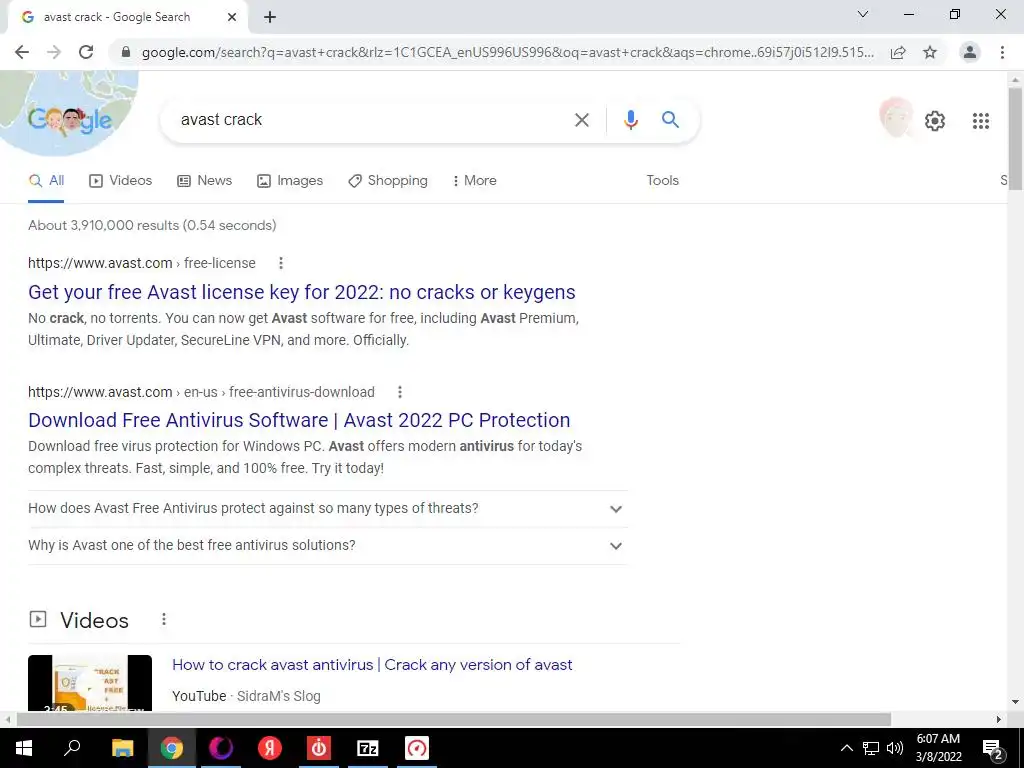Open search Tools
This screenshot has height=768, width=1024.
pyautogui.click(x=662, y=181)
